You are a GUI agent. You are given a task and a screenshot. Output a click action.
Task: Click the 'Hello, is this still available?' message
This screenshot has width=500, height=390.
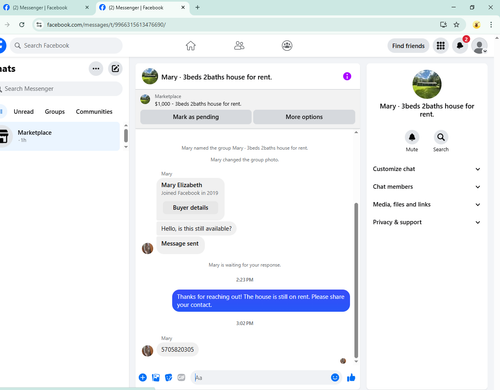click(x=196, y=229)
